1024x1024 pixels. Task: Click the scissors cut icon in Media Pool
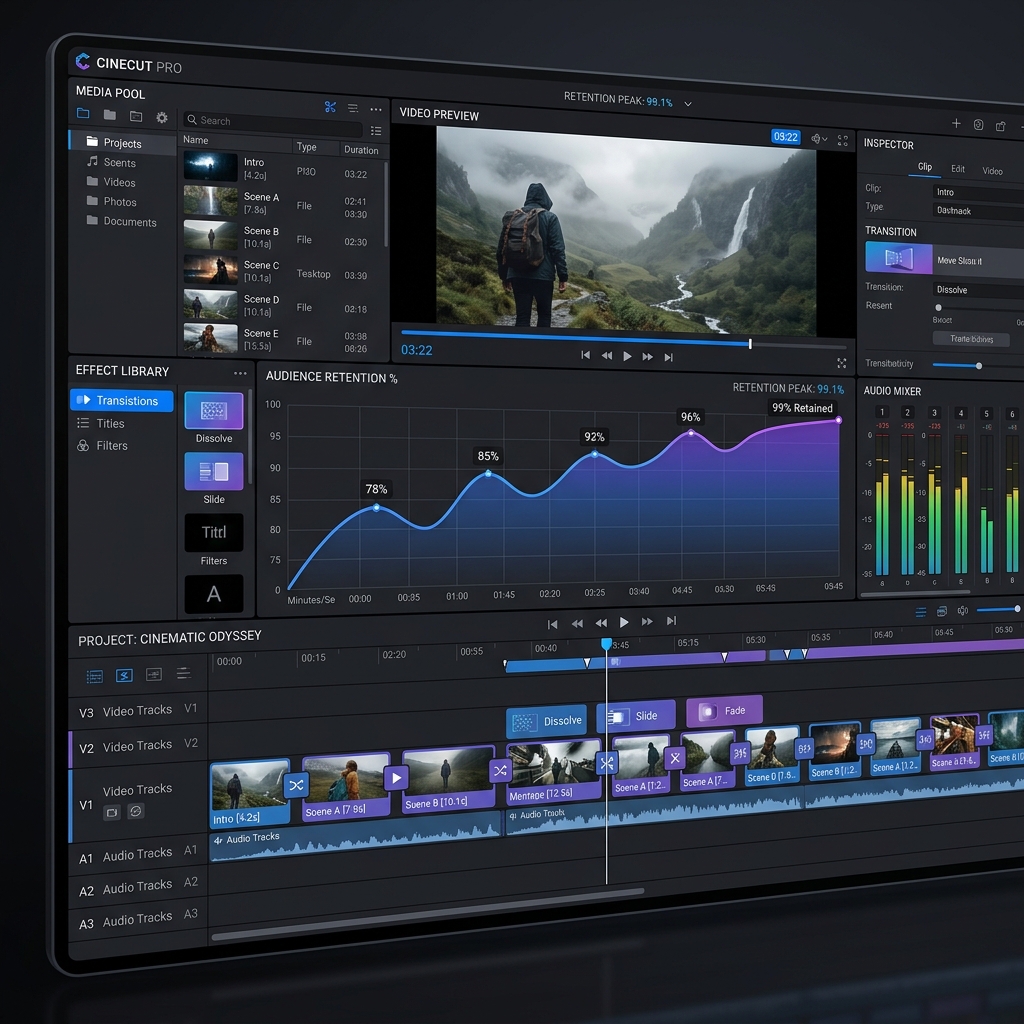tap(330, 106)
